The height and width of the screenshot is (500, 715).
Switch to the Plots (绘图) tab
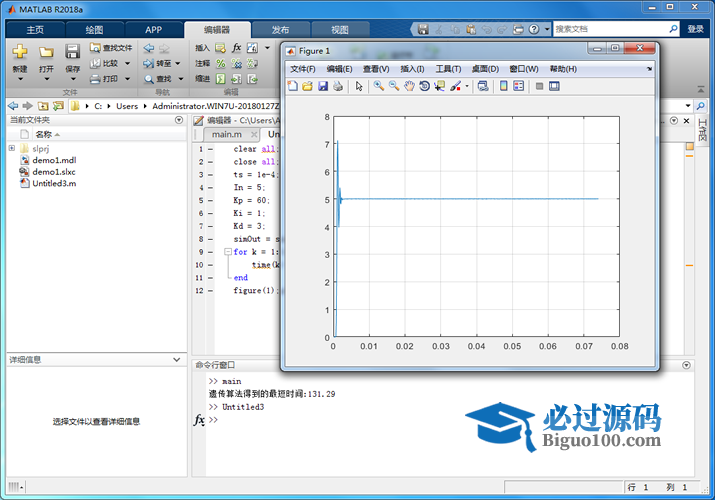(x=94, y=30)
